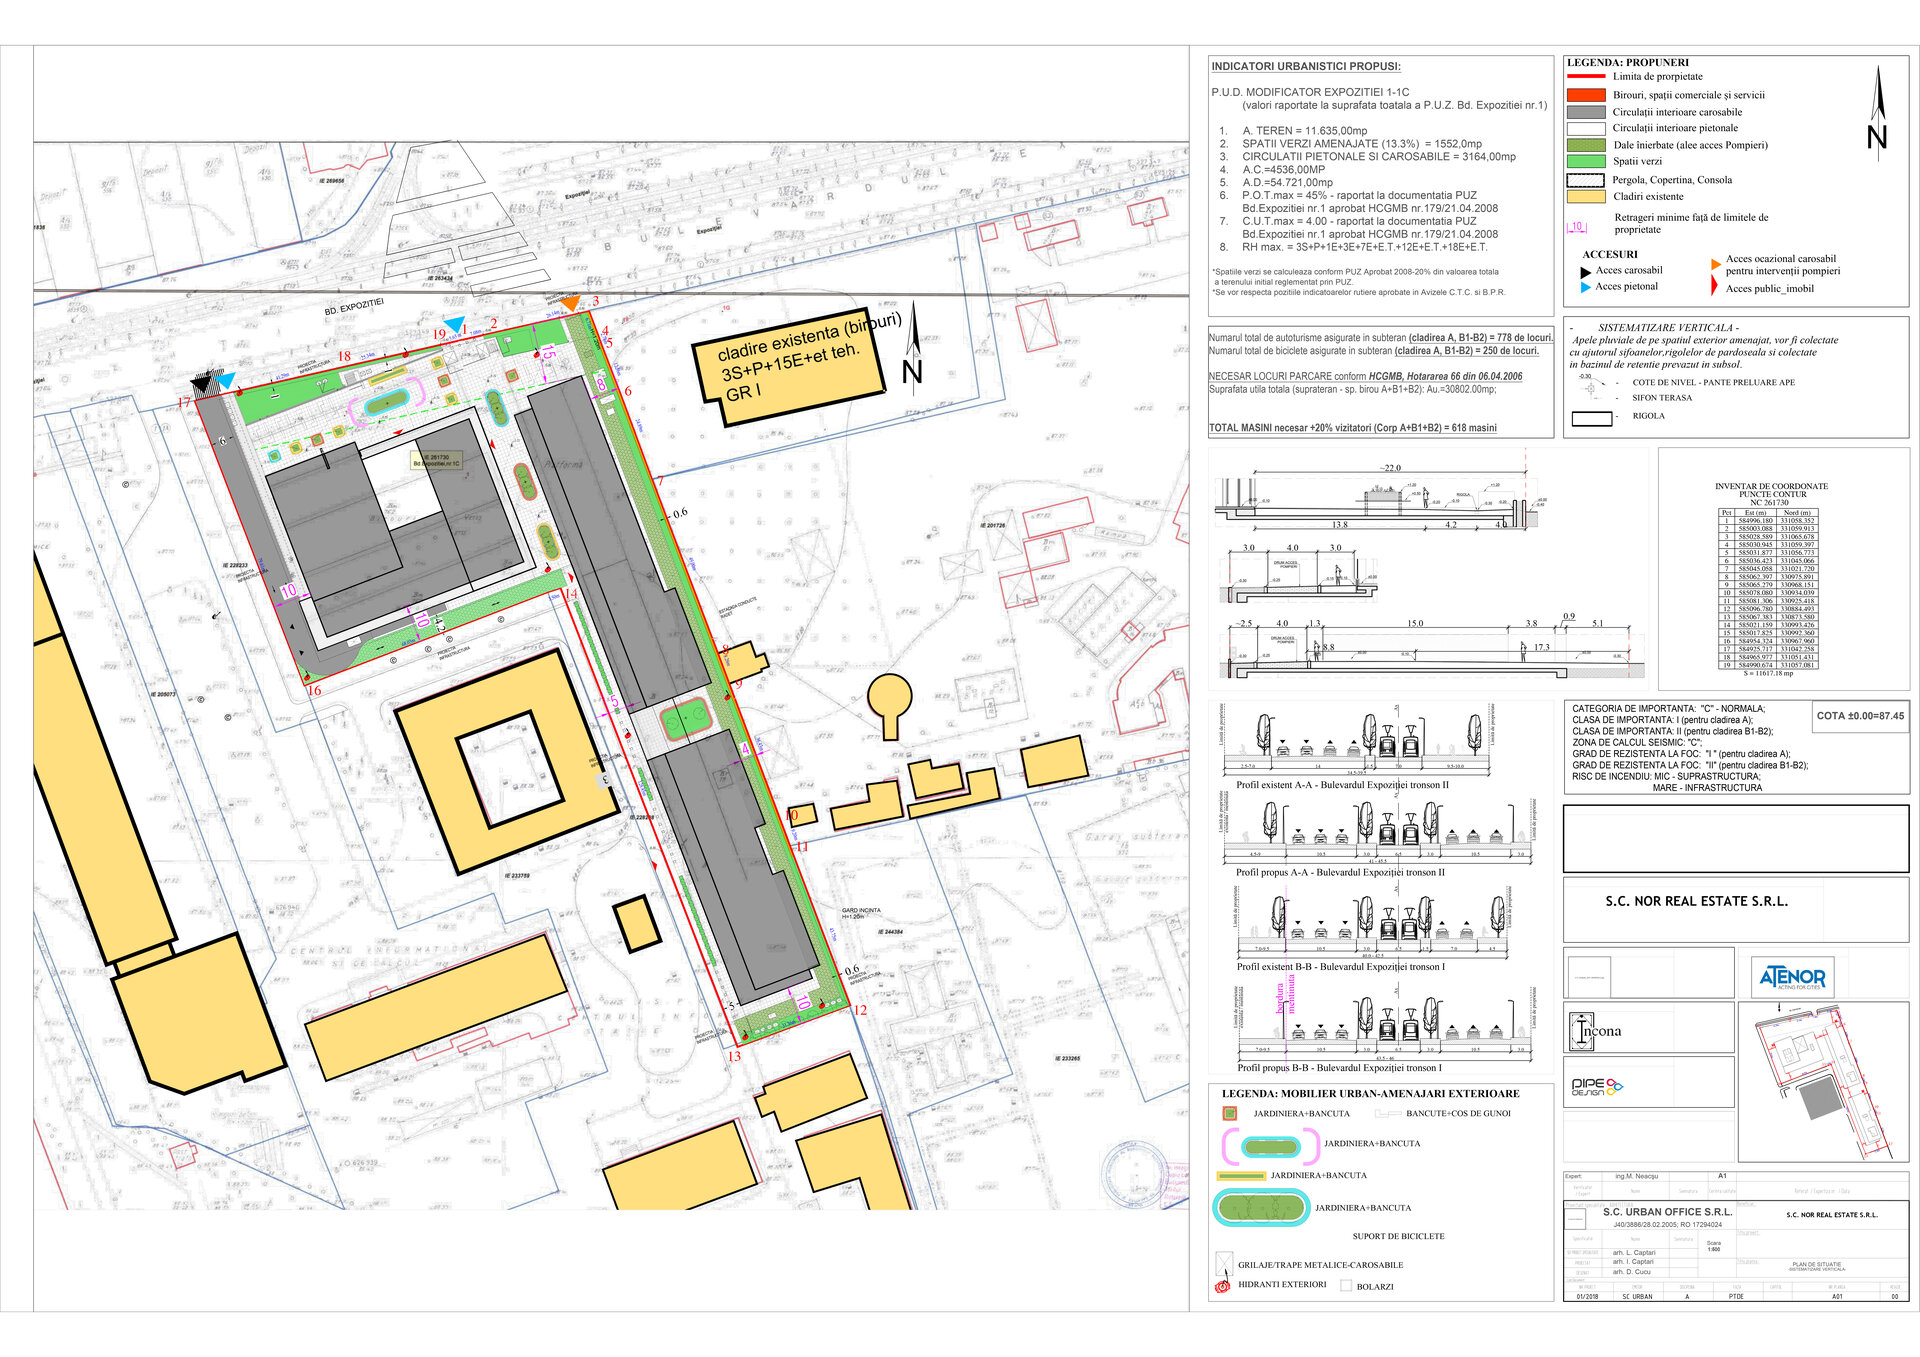
Task: Click the green 'Spatii verzi' legend swatch
Action: (x=1585, y=161)
